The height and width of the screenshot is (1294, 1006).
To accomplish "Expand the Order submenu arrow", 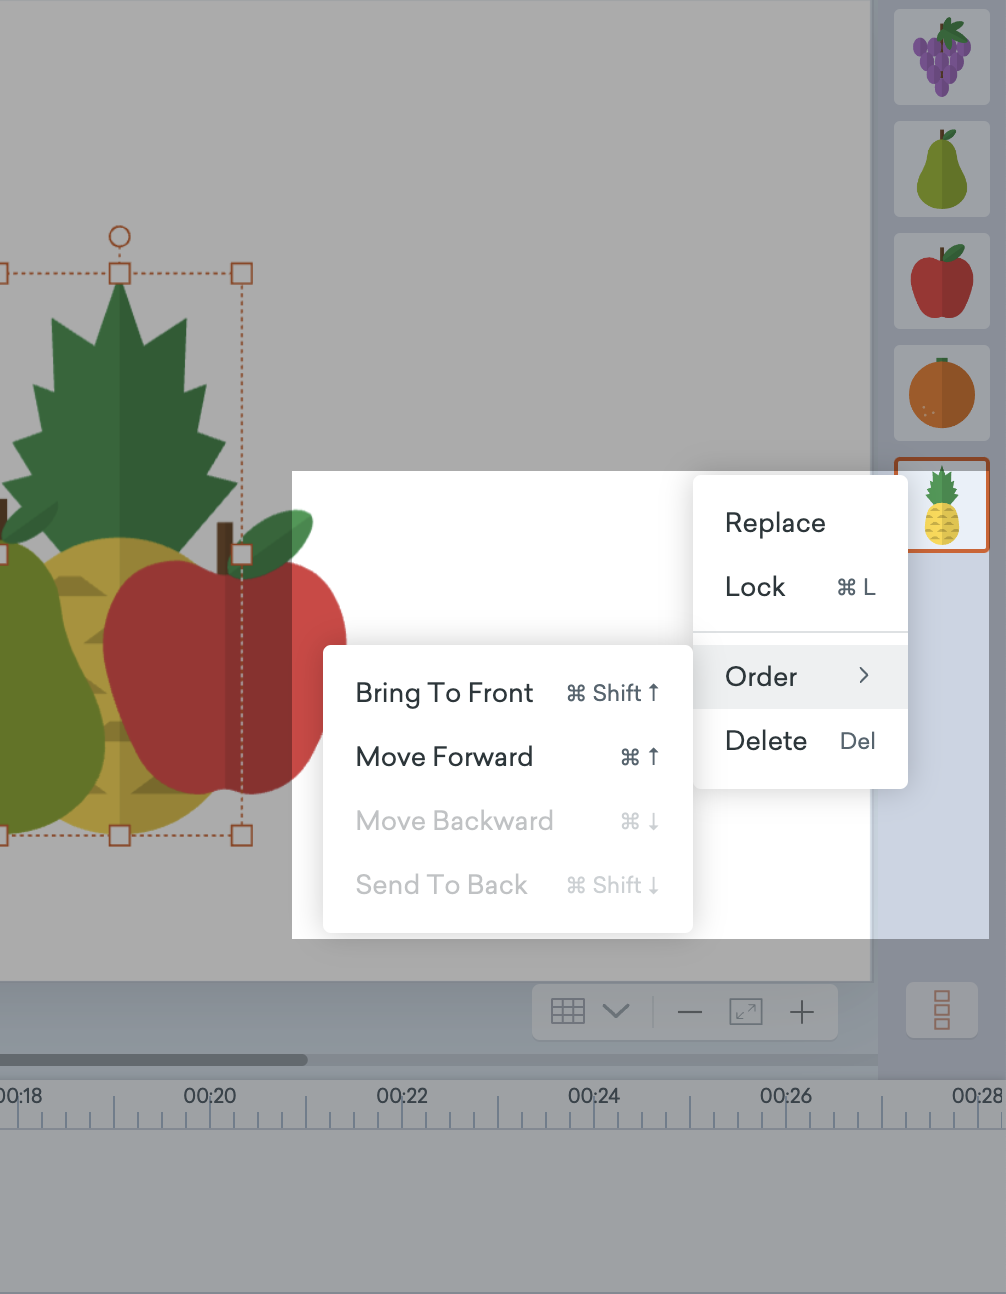I will coord(864,676).
